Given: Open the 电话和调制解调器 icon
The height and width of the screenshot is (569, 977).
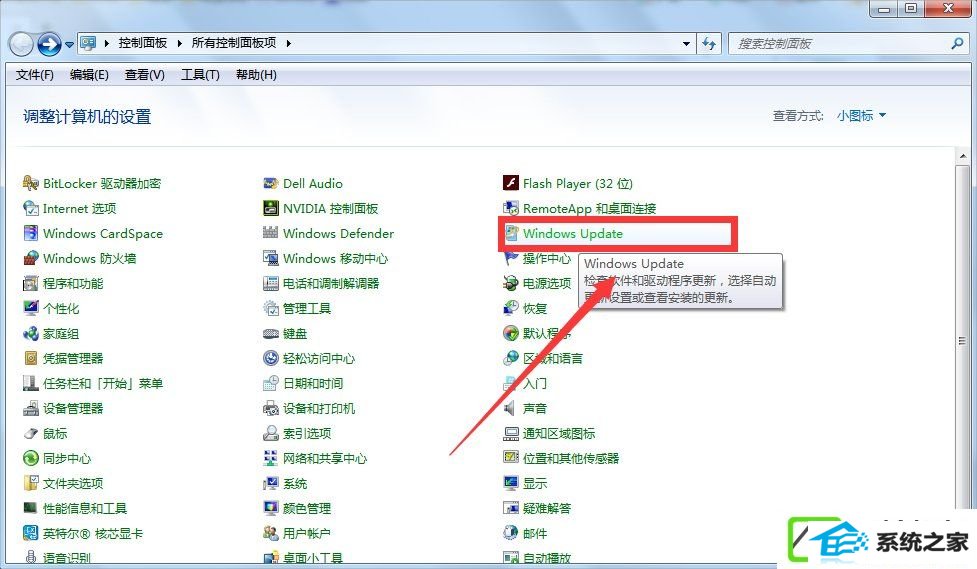Looking at the screenshot, I should [270, 284].
